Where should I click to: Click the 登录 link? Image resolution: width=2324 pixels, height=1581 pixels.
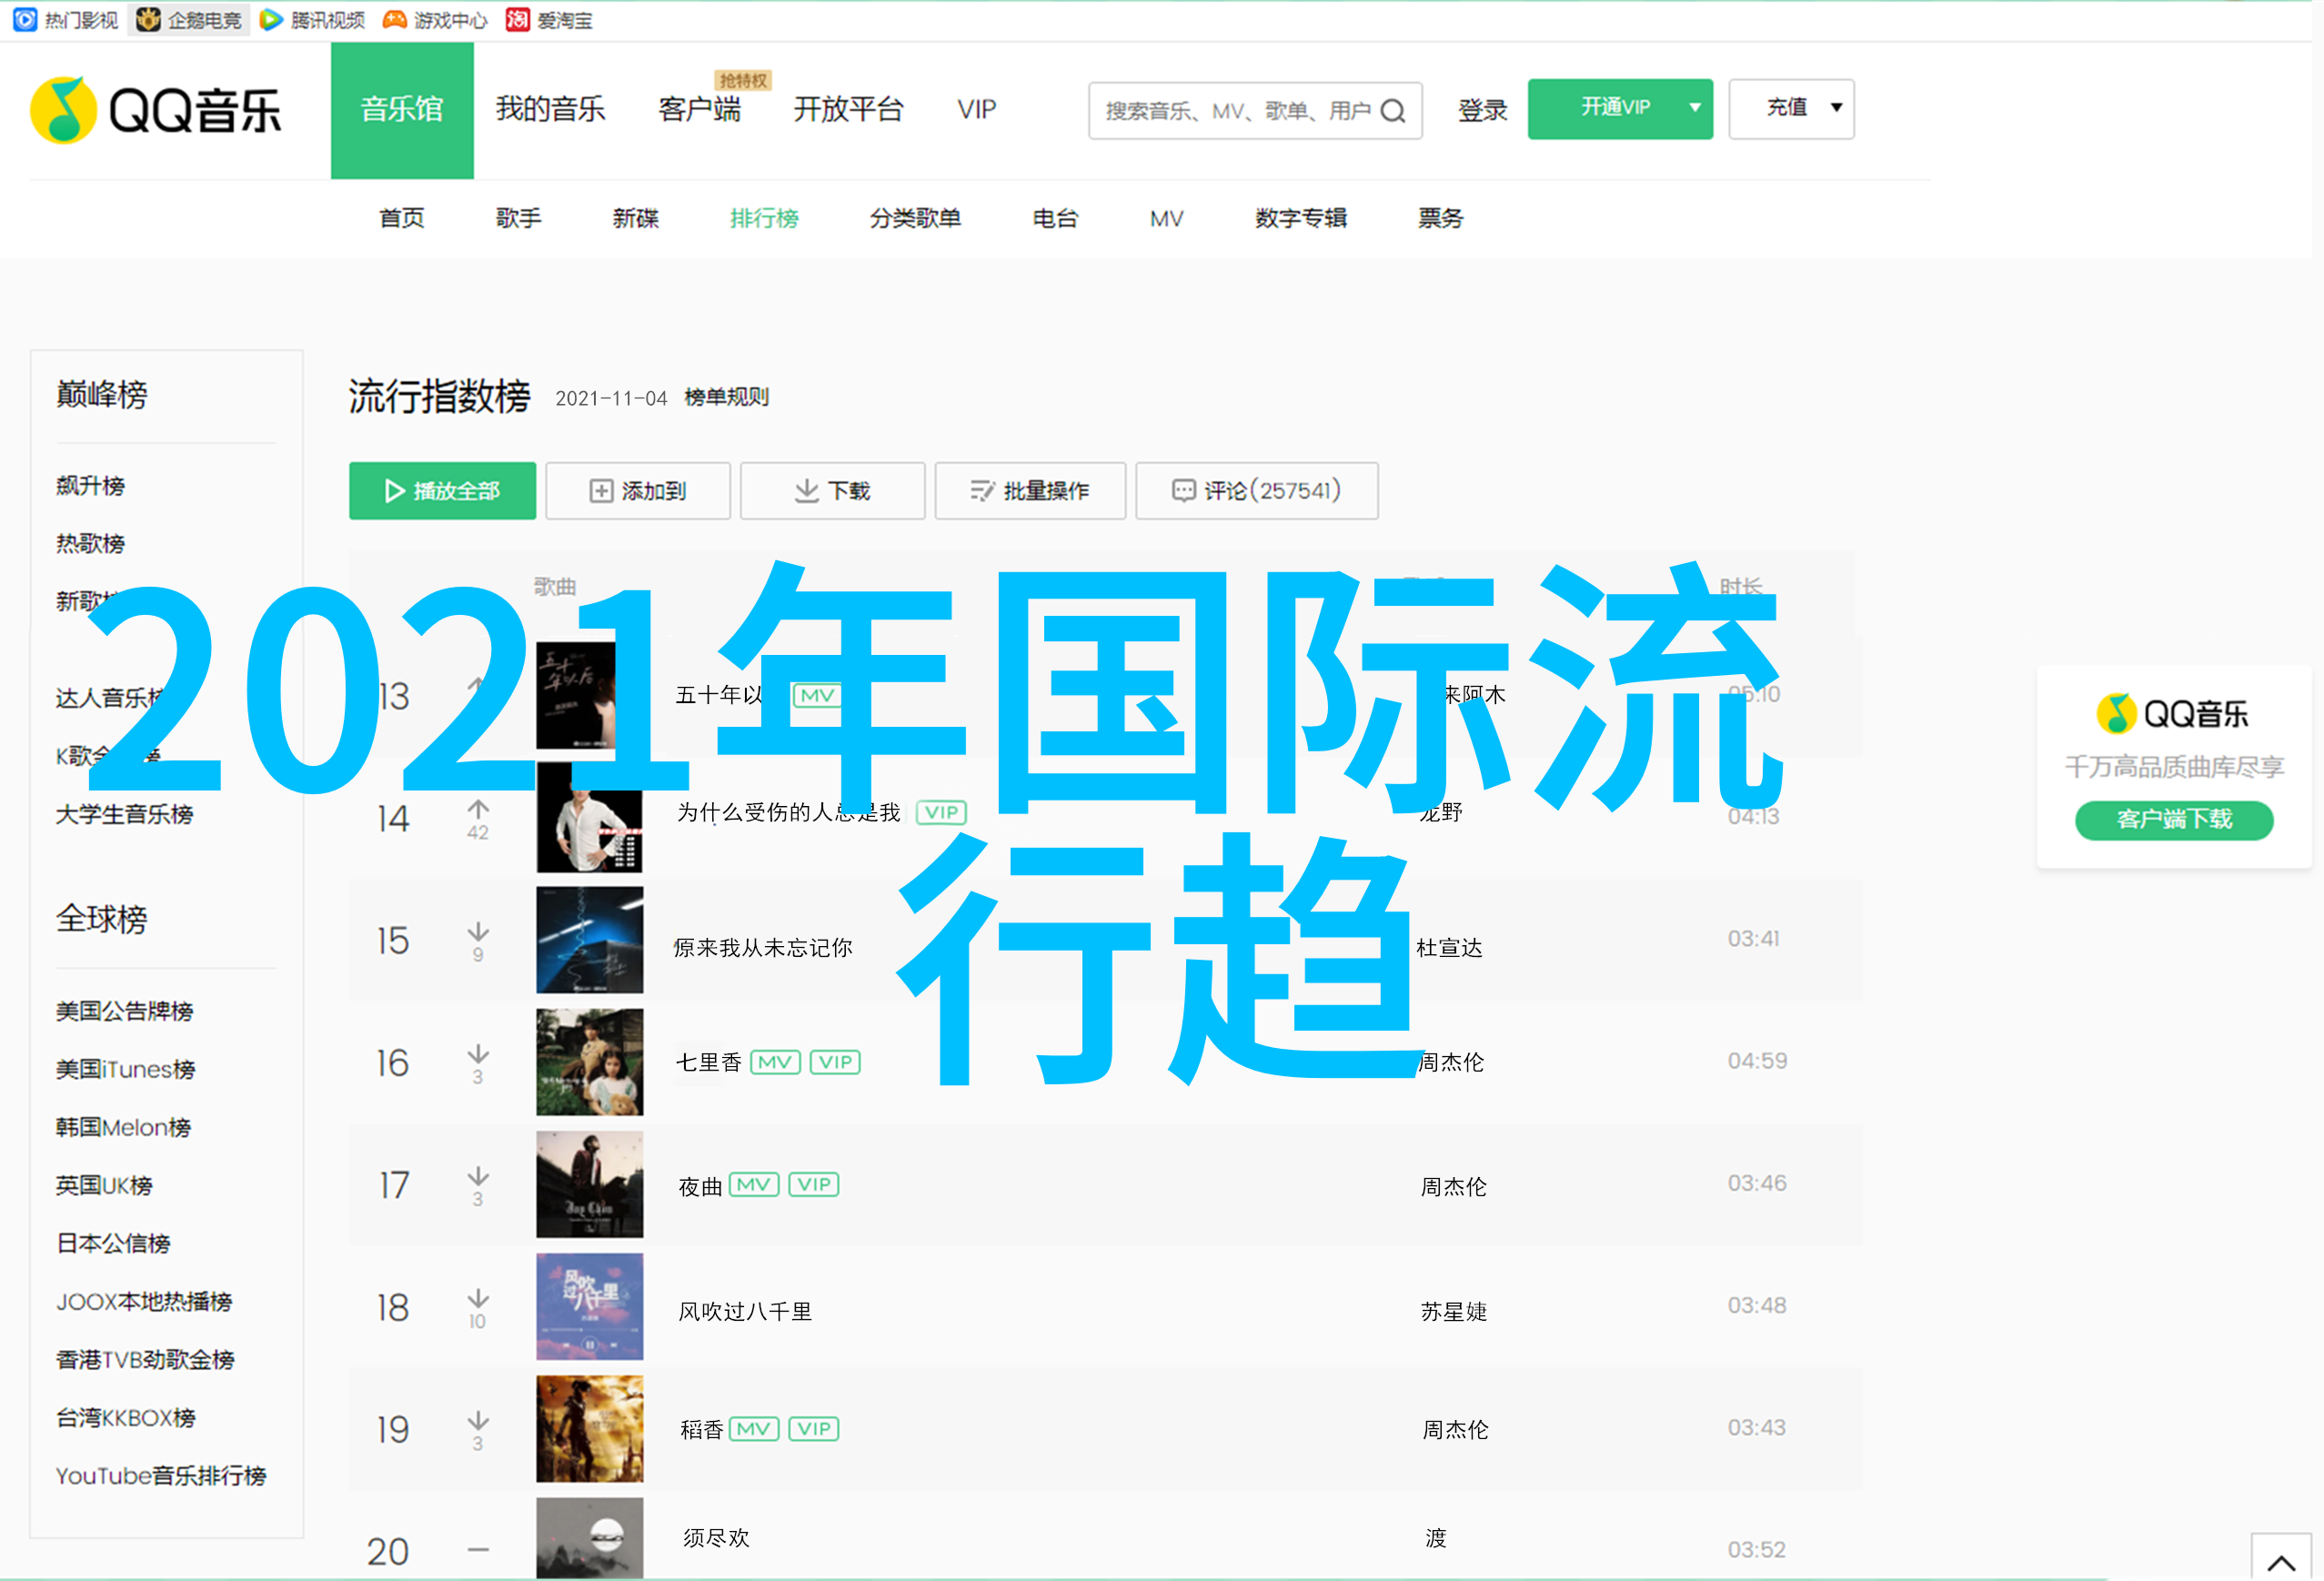[x=1483, y=110]
